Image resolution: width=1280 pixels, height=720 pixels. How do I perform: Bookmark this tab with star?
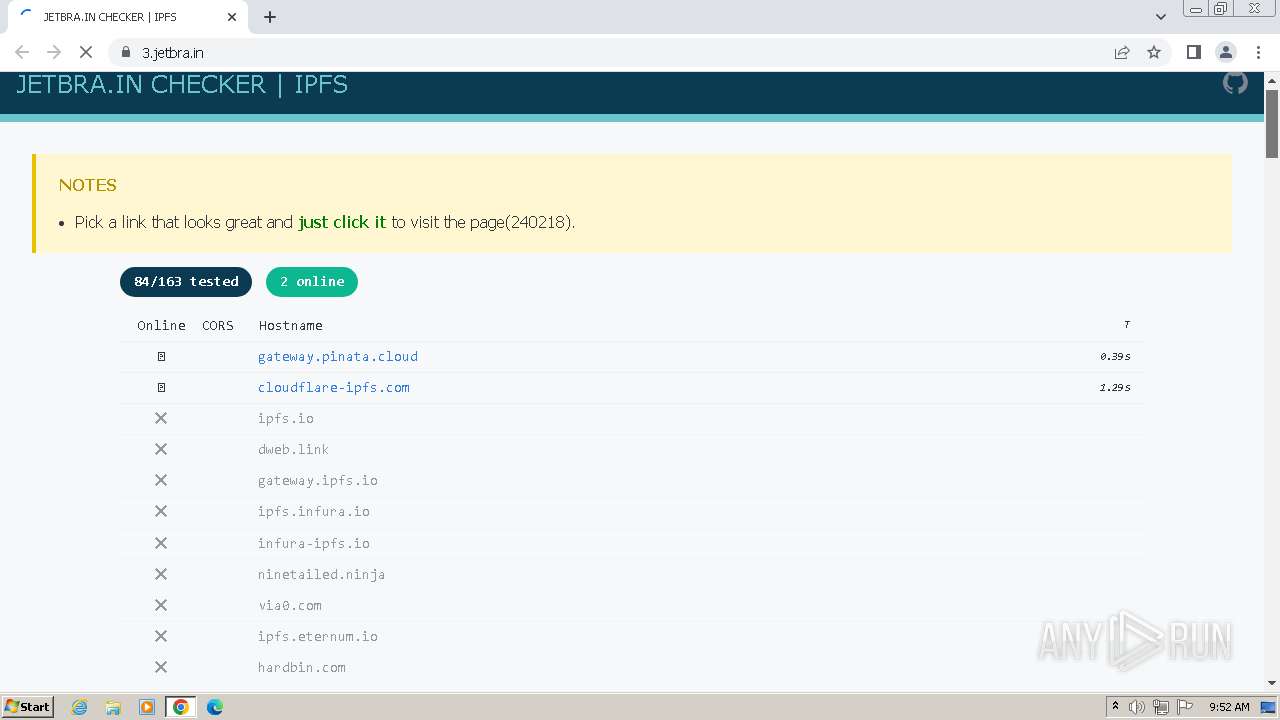(1154, 52)
